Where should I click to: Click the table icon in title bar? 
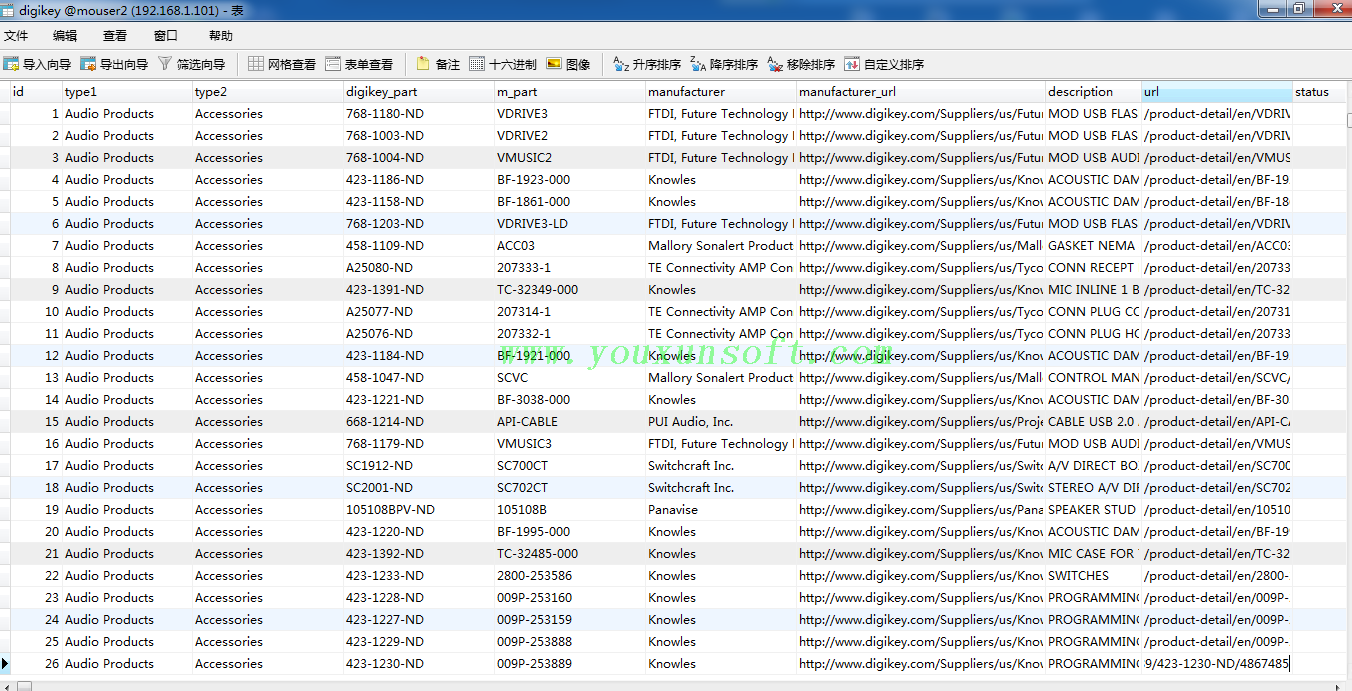[8, 10]
